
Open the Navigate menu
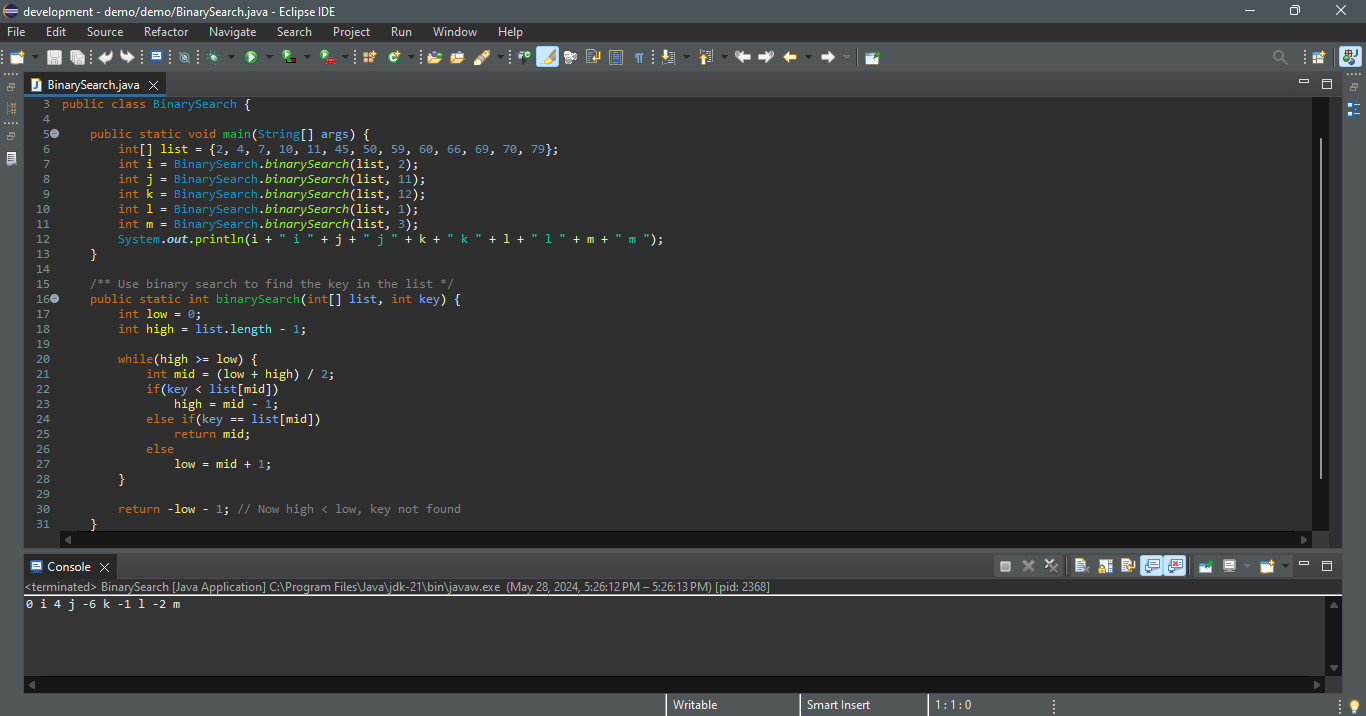[x=232, y=32]
